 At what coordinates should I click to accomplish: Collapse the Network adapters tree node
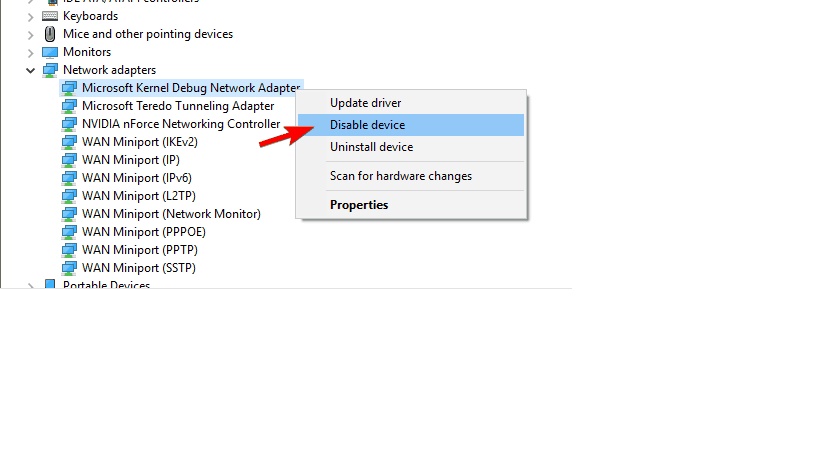click(30, 70)
